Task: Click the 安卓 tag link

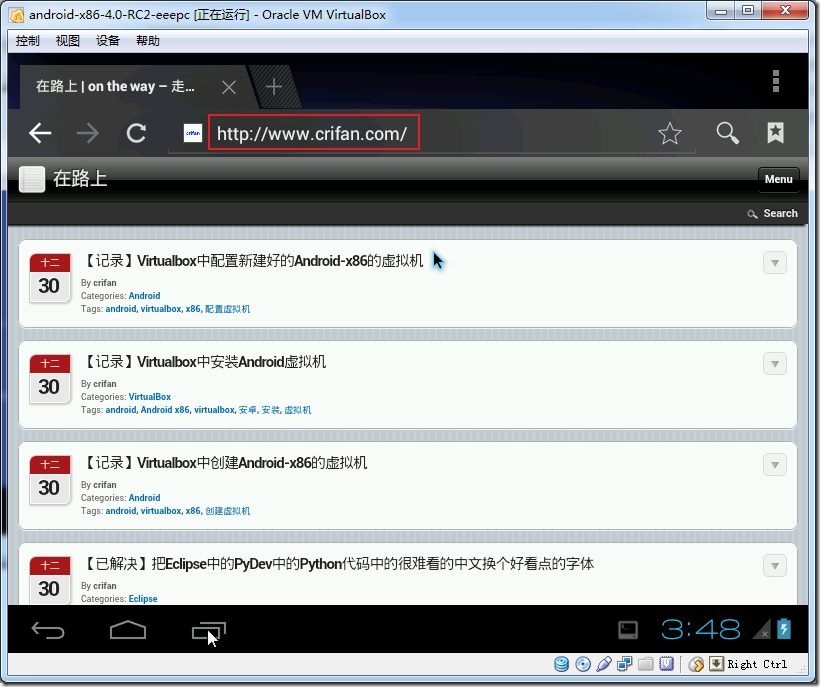Action: (x=247, y=410)
